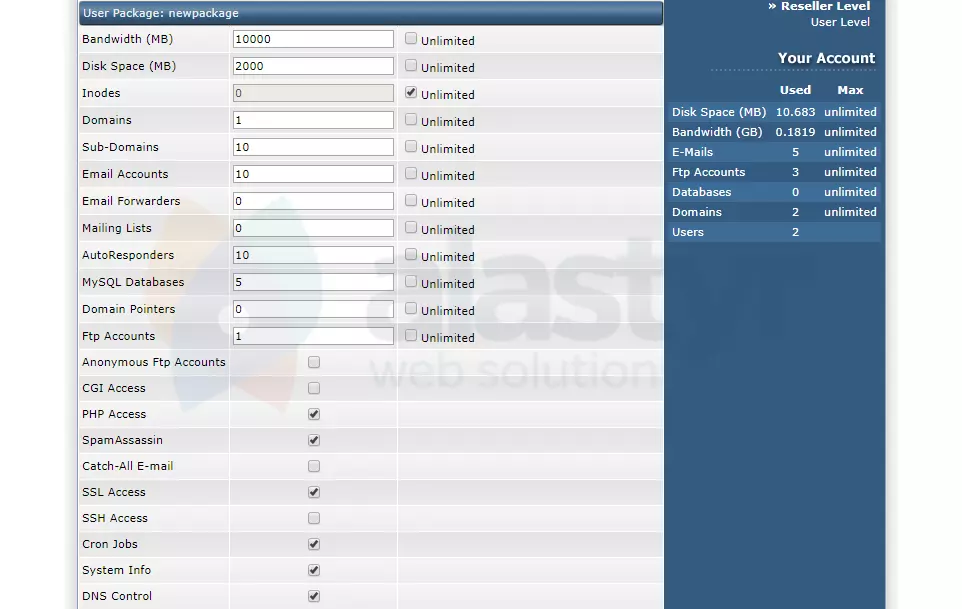Go to User Level

pyautogui.click(x=840, y=22)
